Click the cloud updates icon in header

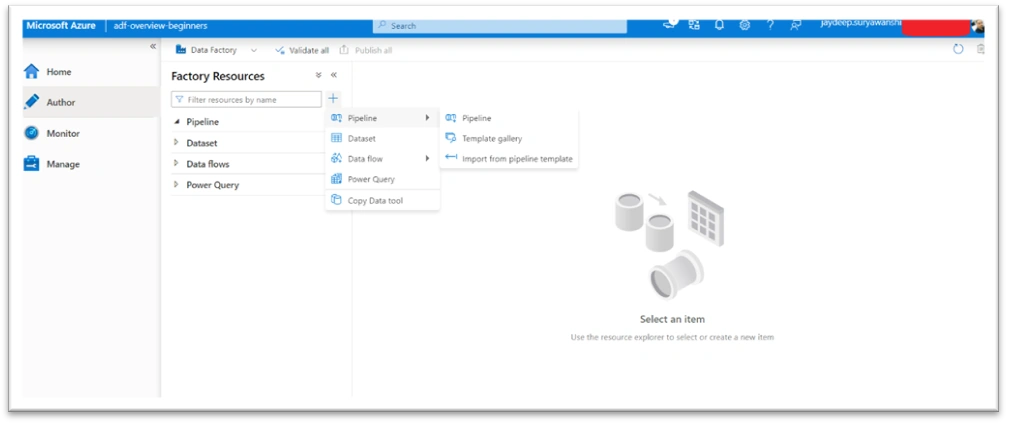point(670,24)
